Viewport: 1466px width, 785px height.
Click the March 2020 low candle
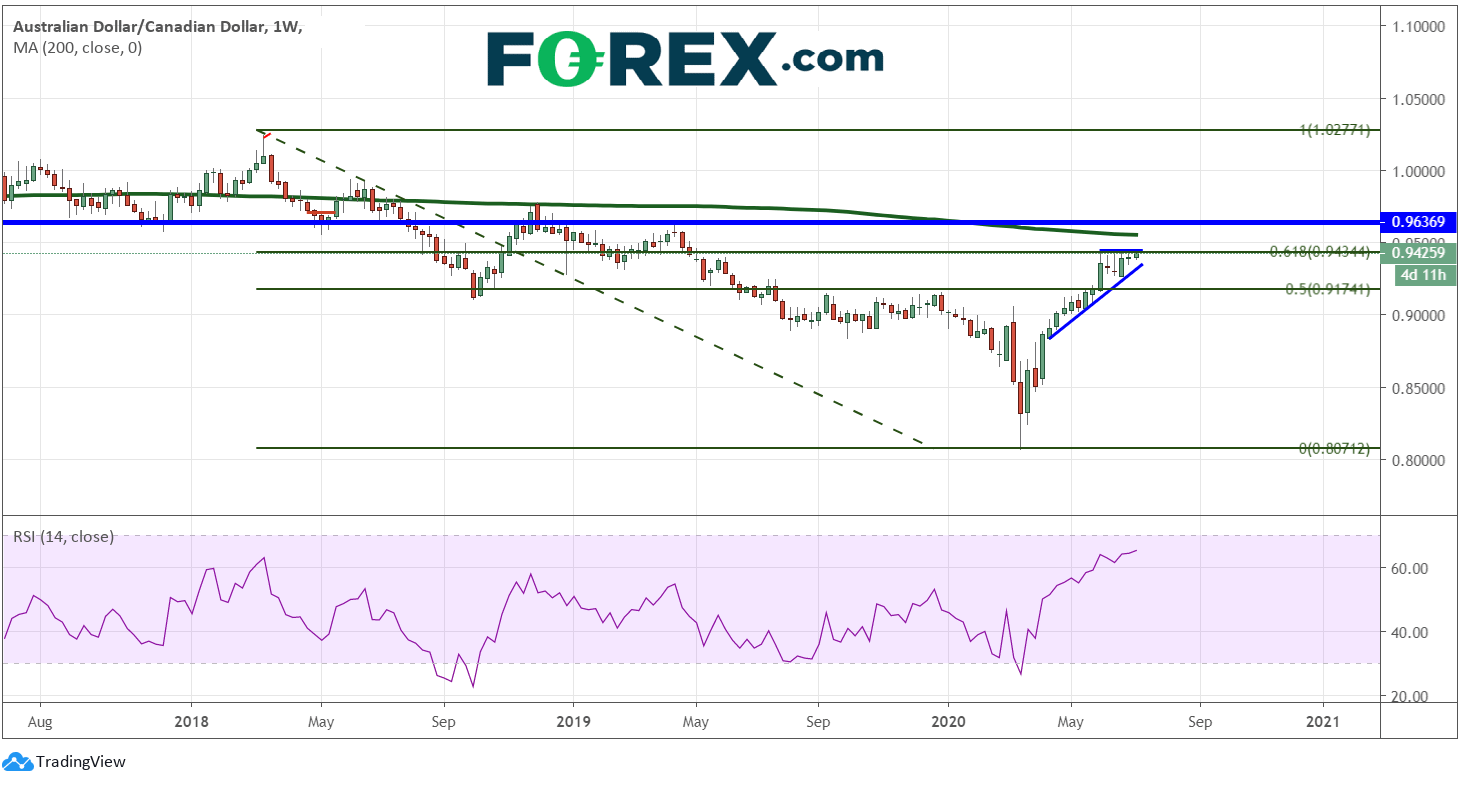tap(1021, 398)
